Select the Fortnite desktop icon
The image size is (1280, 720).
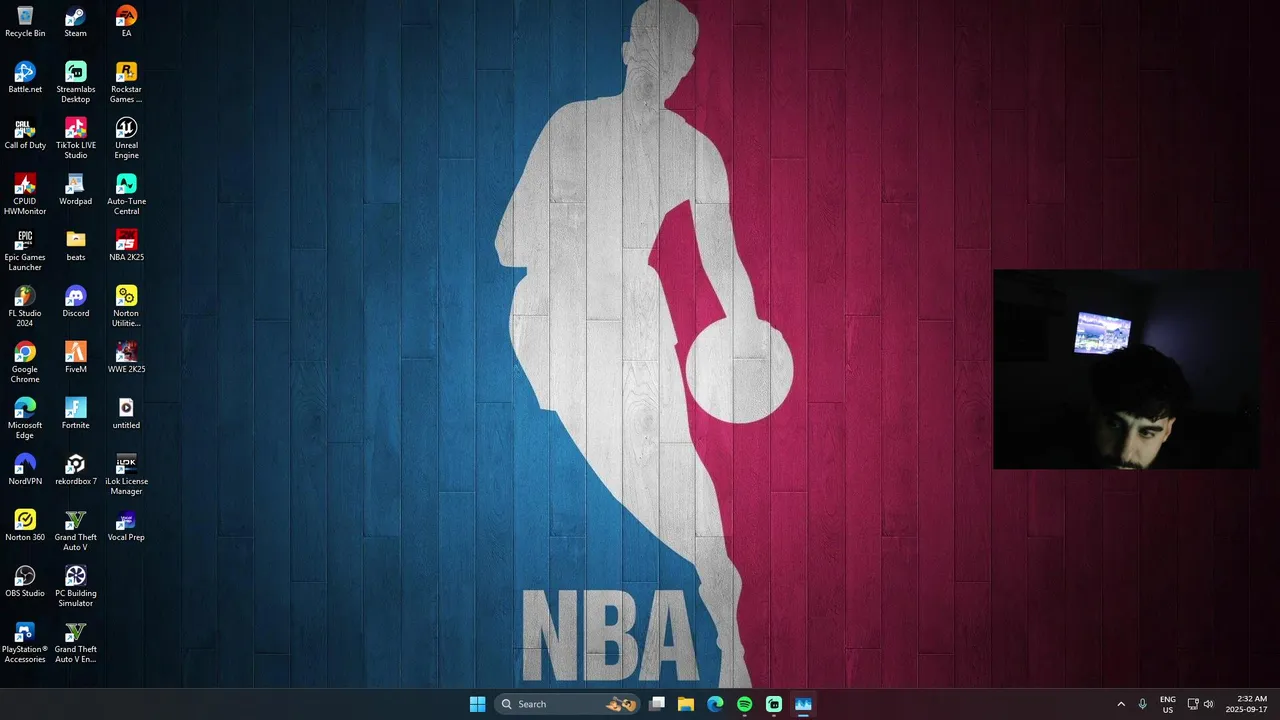[75, 414]
